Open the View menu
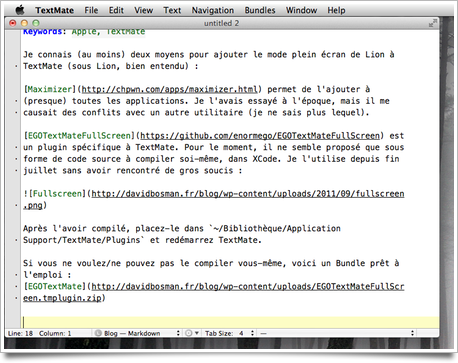This screenshot has width=458, height=363. pos(143,10)
